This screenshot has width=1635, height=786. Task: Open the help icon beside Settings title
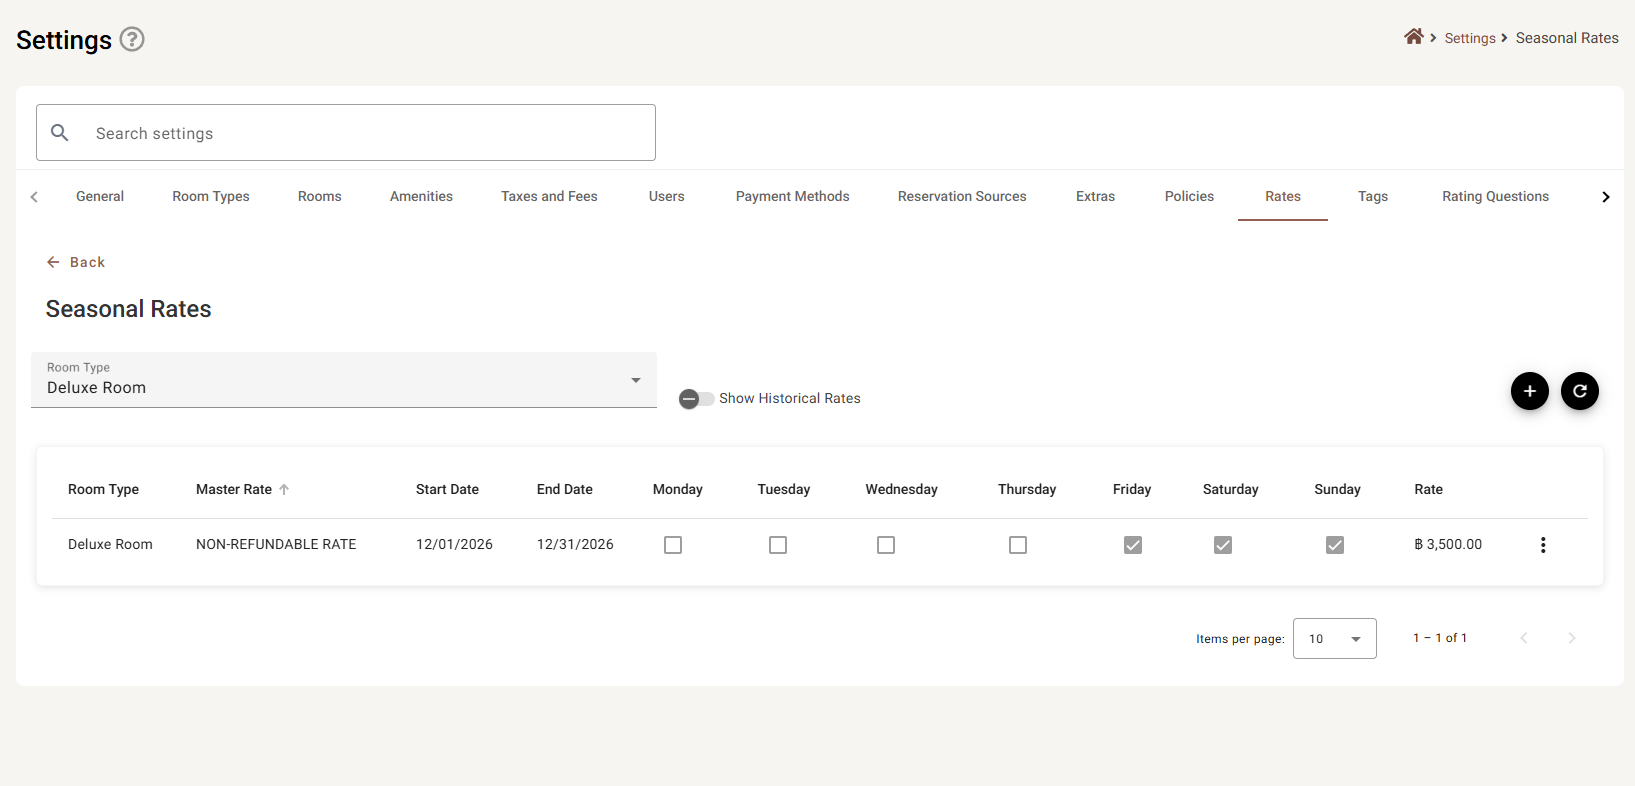132,39
